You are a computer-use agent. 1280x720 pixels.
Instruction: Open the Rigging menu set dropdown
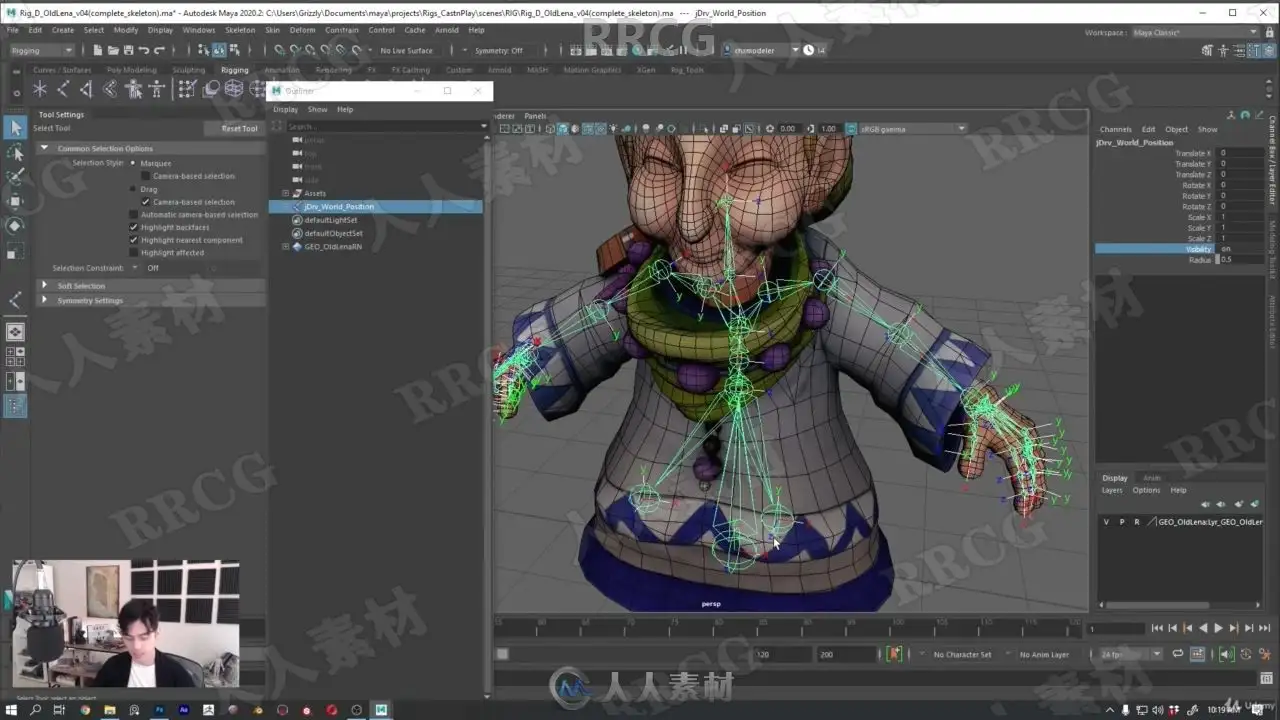[x=41, y=50]
